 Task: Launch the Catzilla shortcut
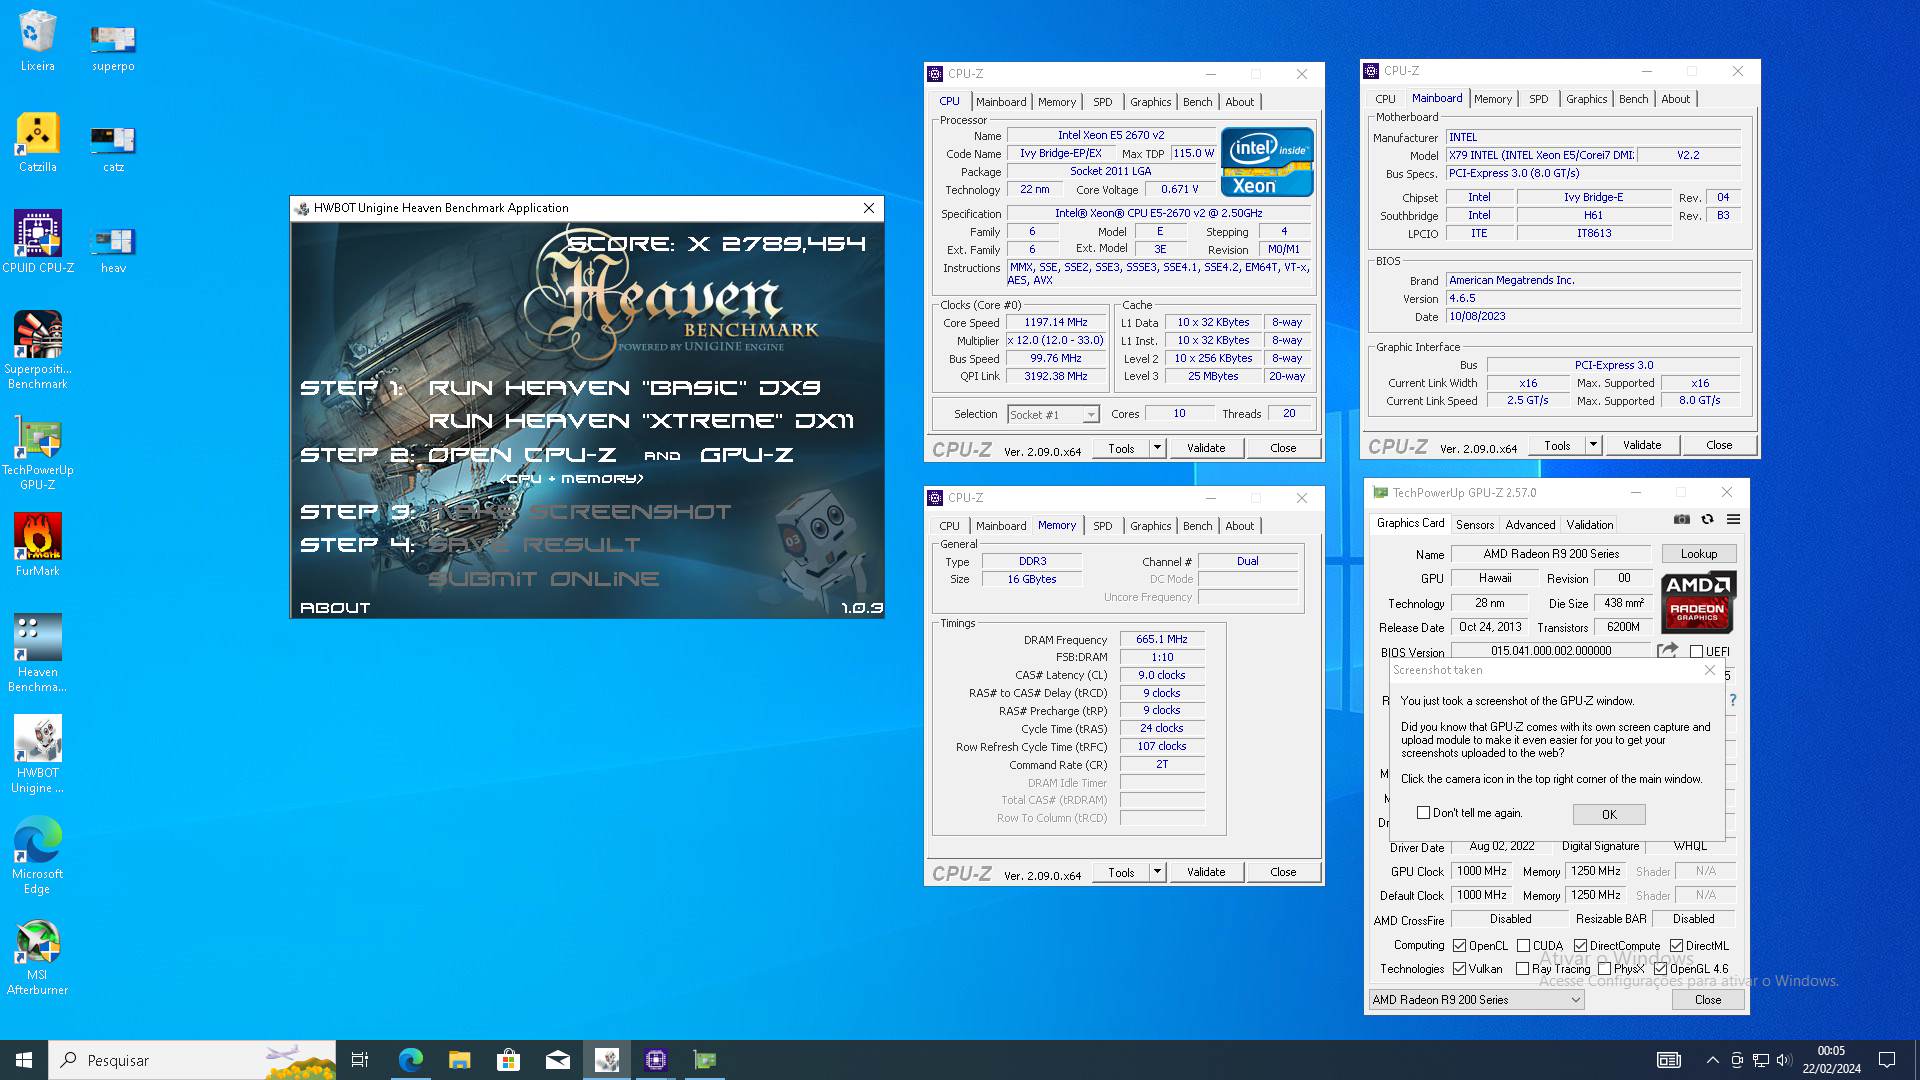coord(37,142)
